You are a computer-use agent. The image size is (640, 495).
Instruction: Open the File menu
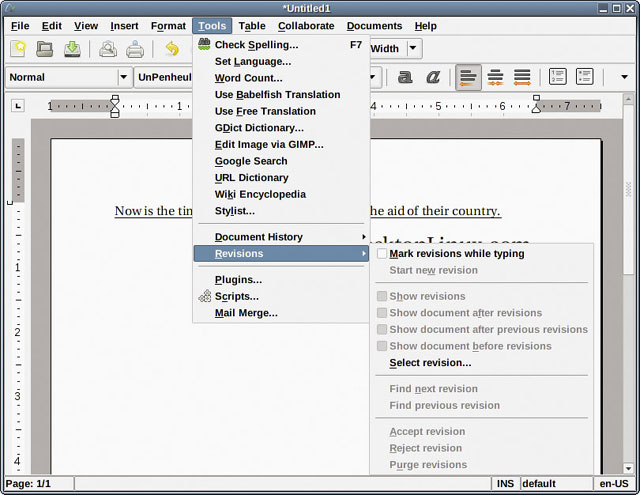coord(20,26)
